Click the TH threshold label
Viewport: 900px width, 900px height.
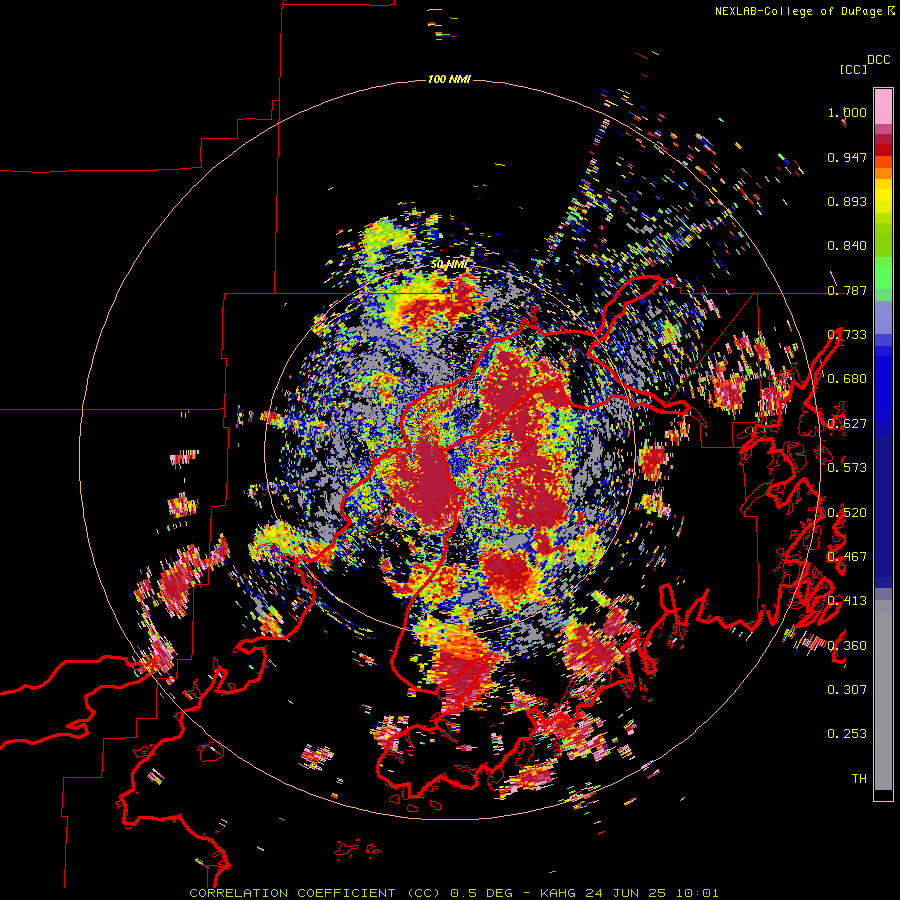pyautogui.click(x=859, y=779)
